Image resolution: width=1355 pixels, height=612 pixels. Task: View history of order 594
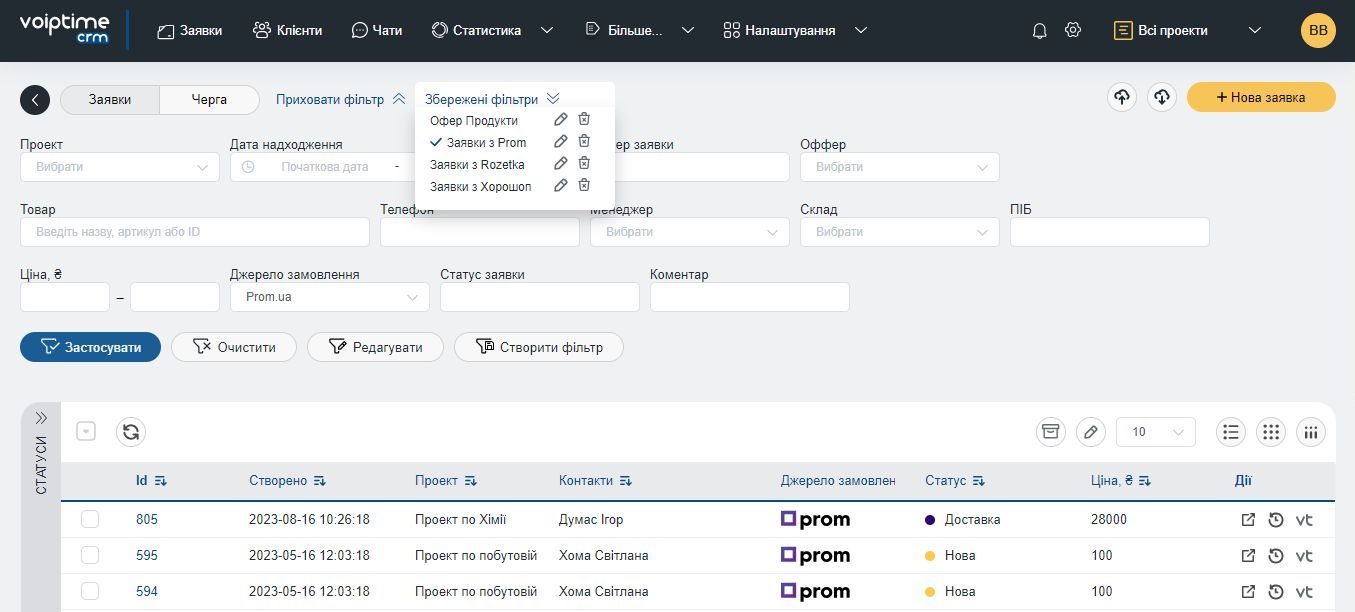[1275, 592]
